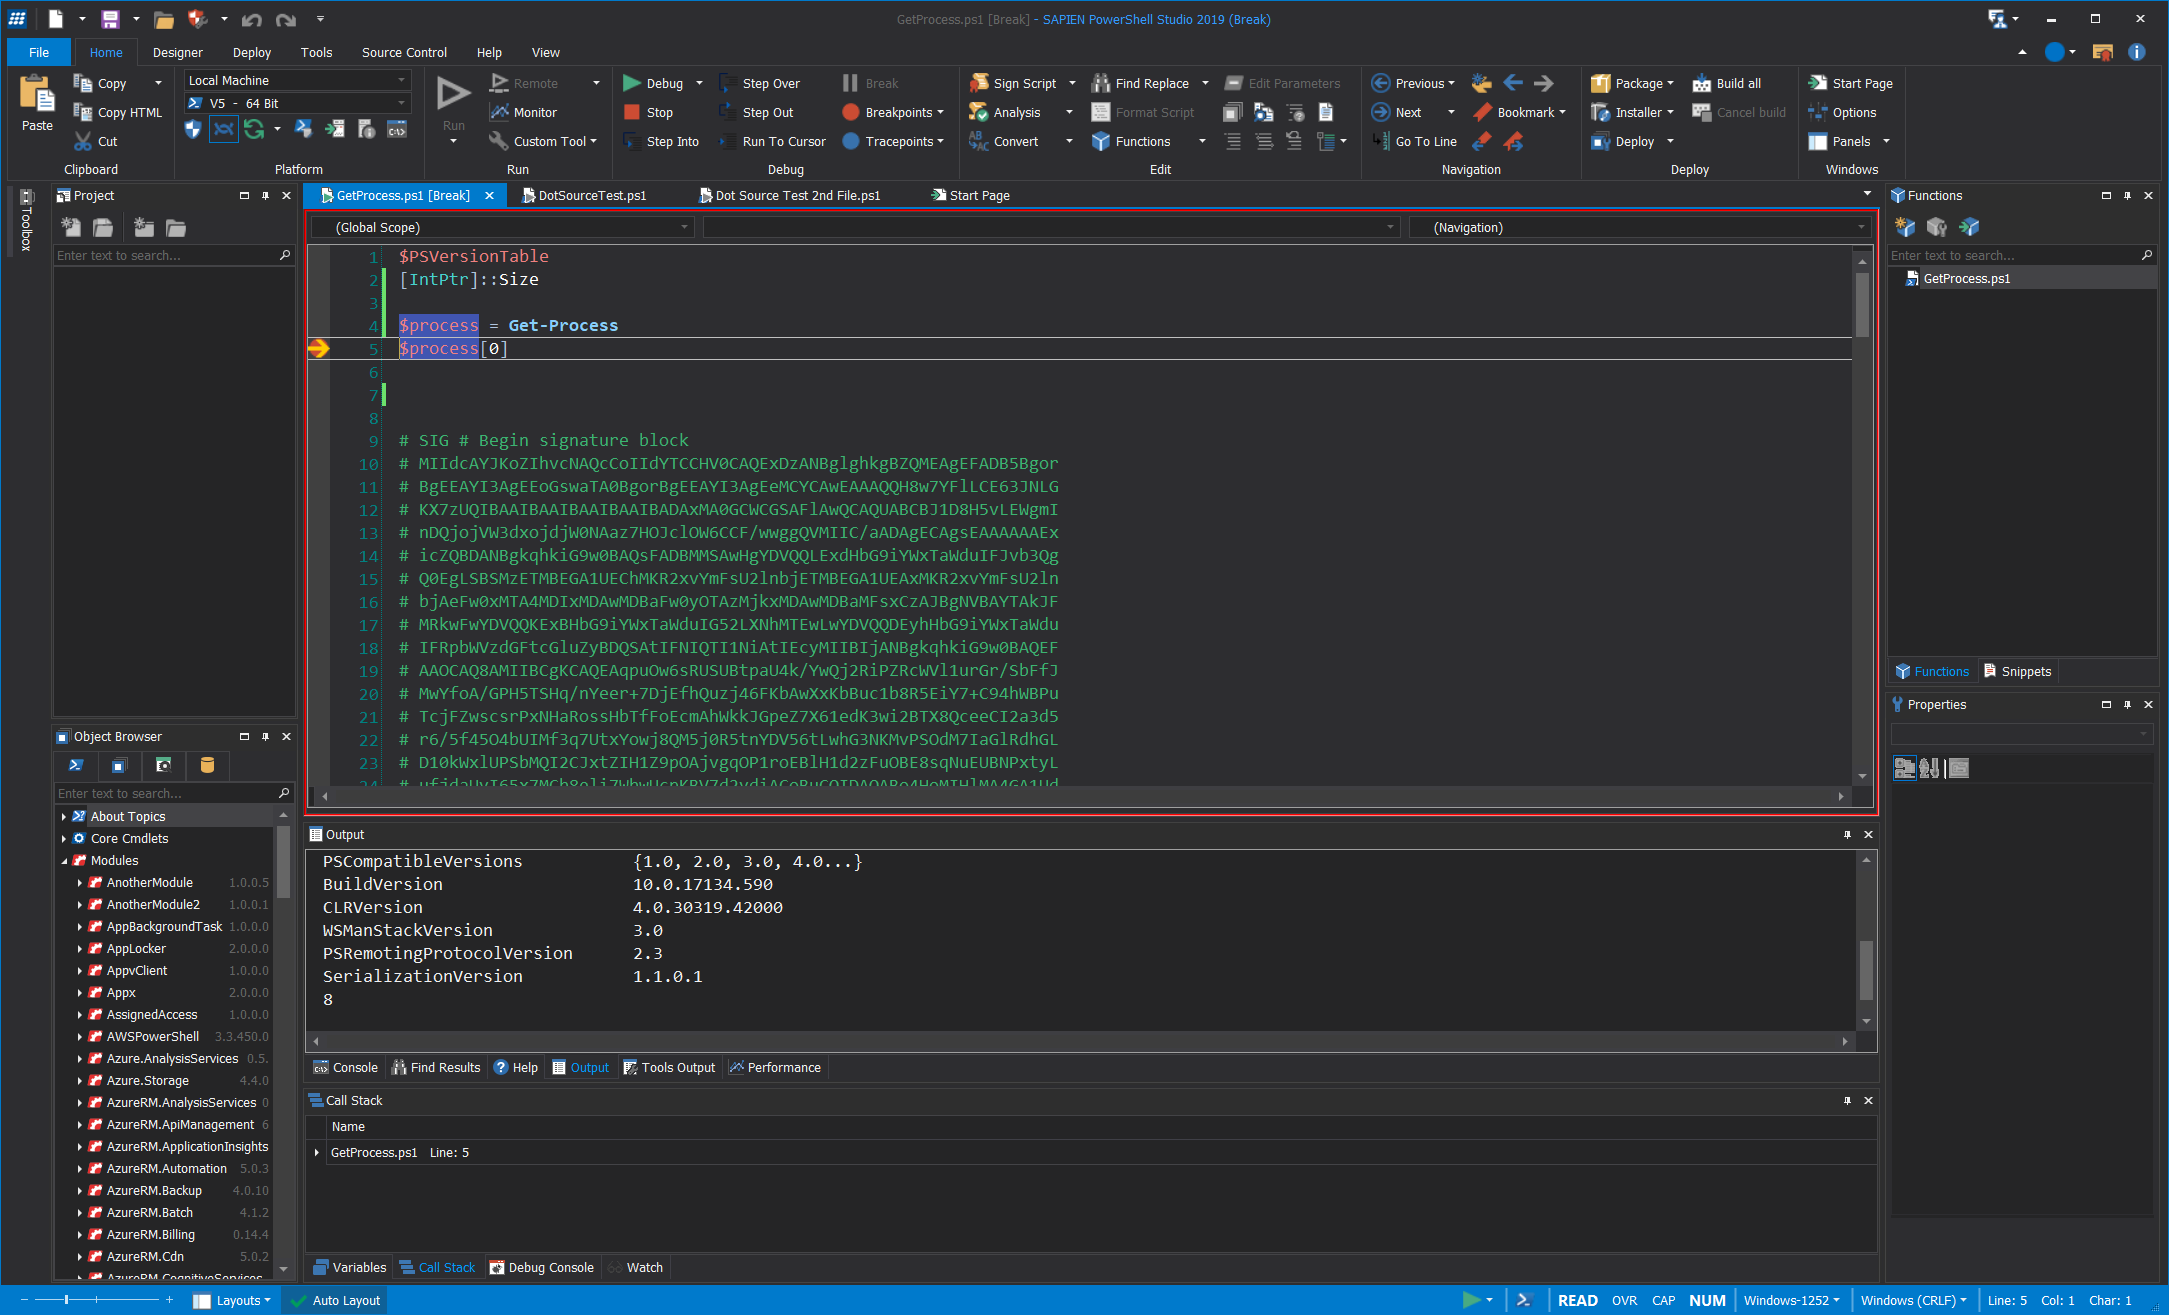Click the save icon in the quick access toolbar

pyautogui.click(x=110, y=19)
